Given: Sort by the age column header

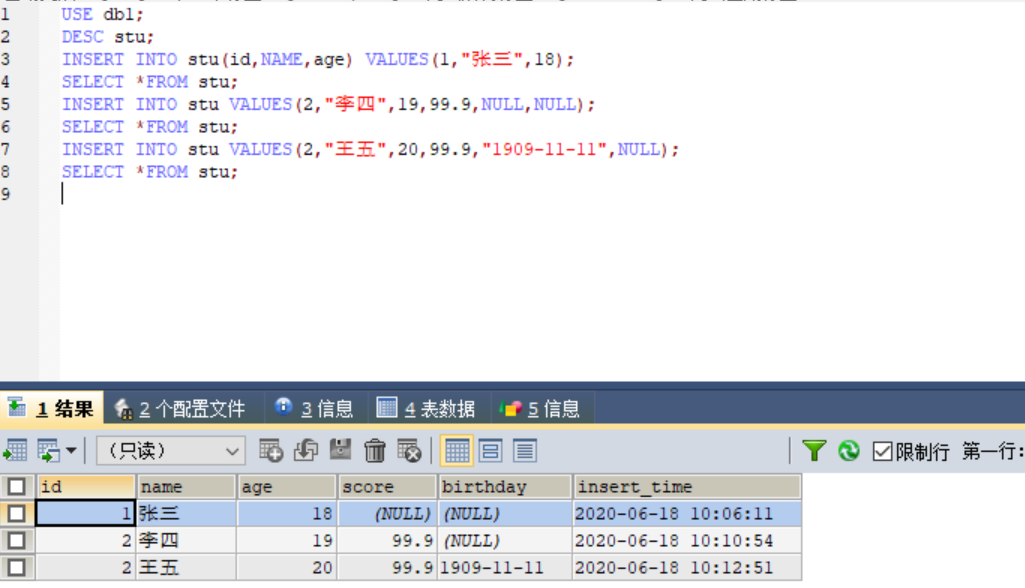Looking at the screenshot, I should 287,487.
